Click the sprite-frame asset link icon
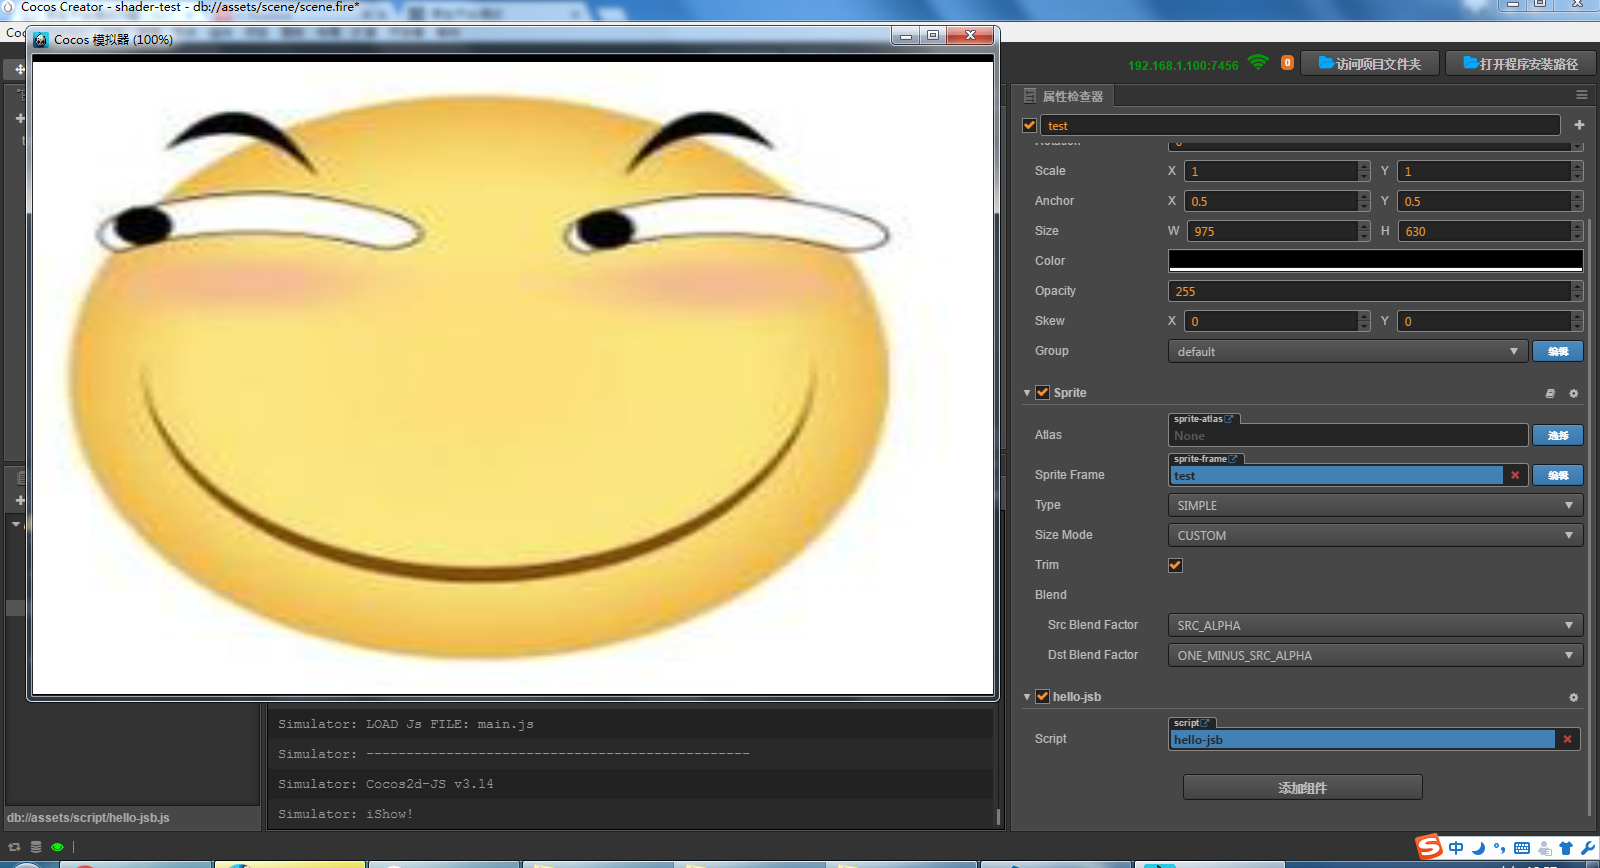 click(1234, 459)
